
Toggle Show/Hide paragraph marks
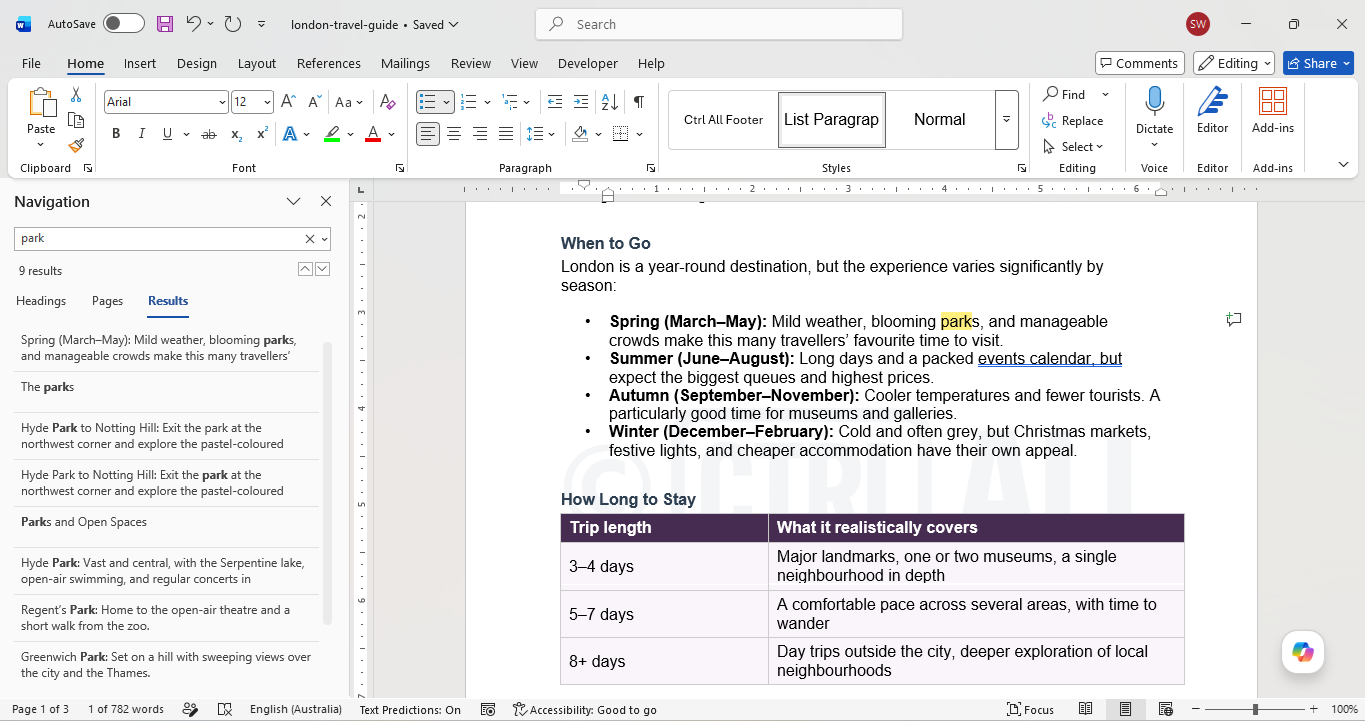pos(638,102)
